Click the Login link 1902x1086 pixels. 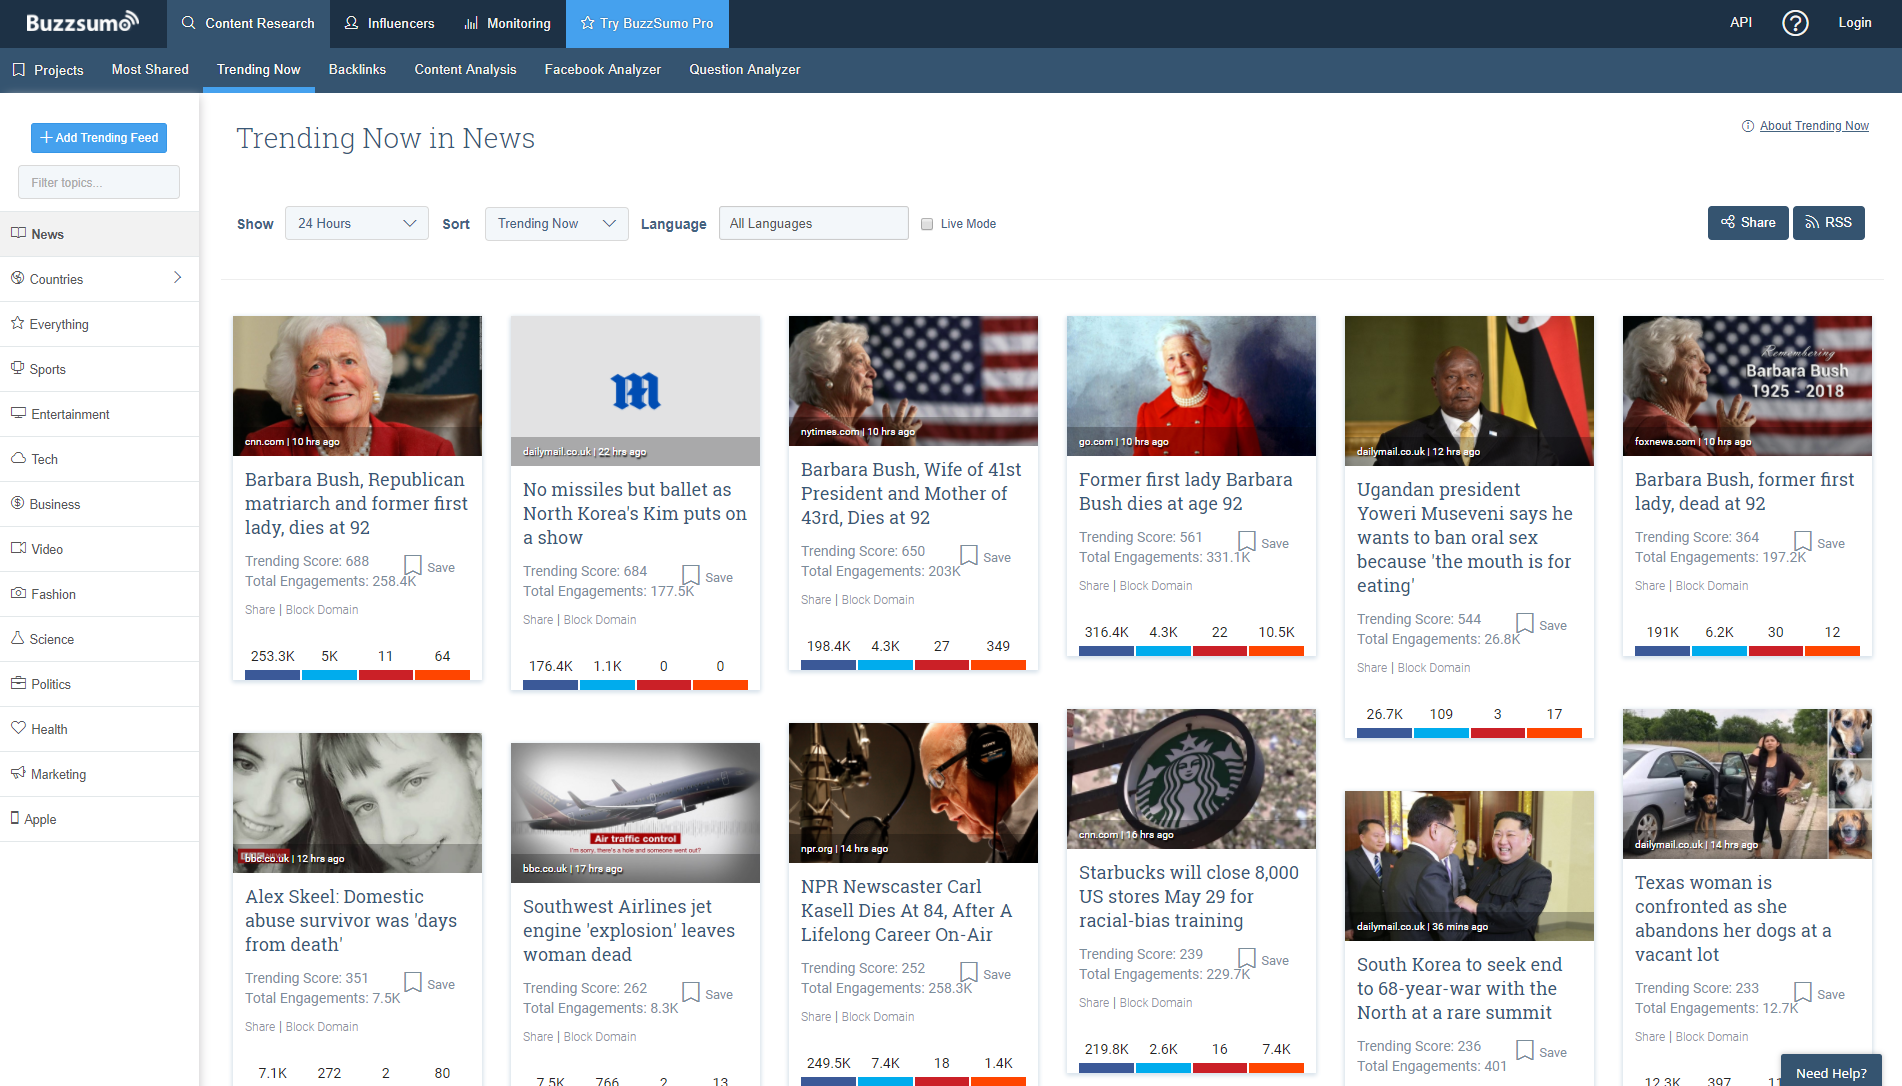[1854, 22]
